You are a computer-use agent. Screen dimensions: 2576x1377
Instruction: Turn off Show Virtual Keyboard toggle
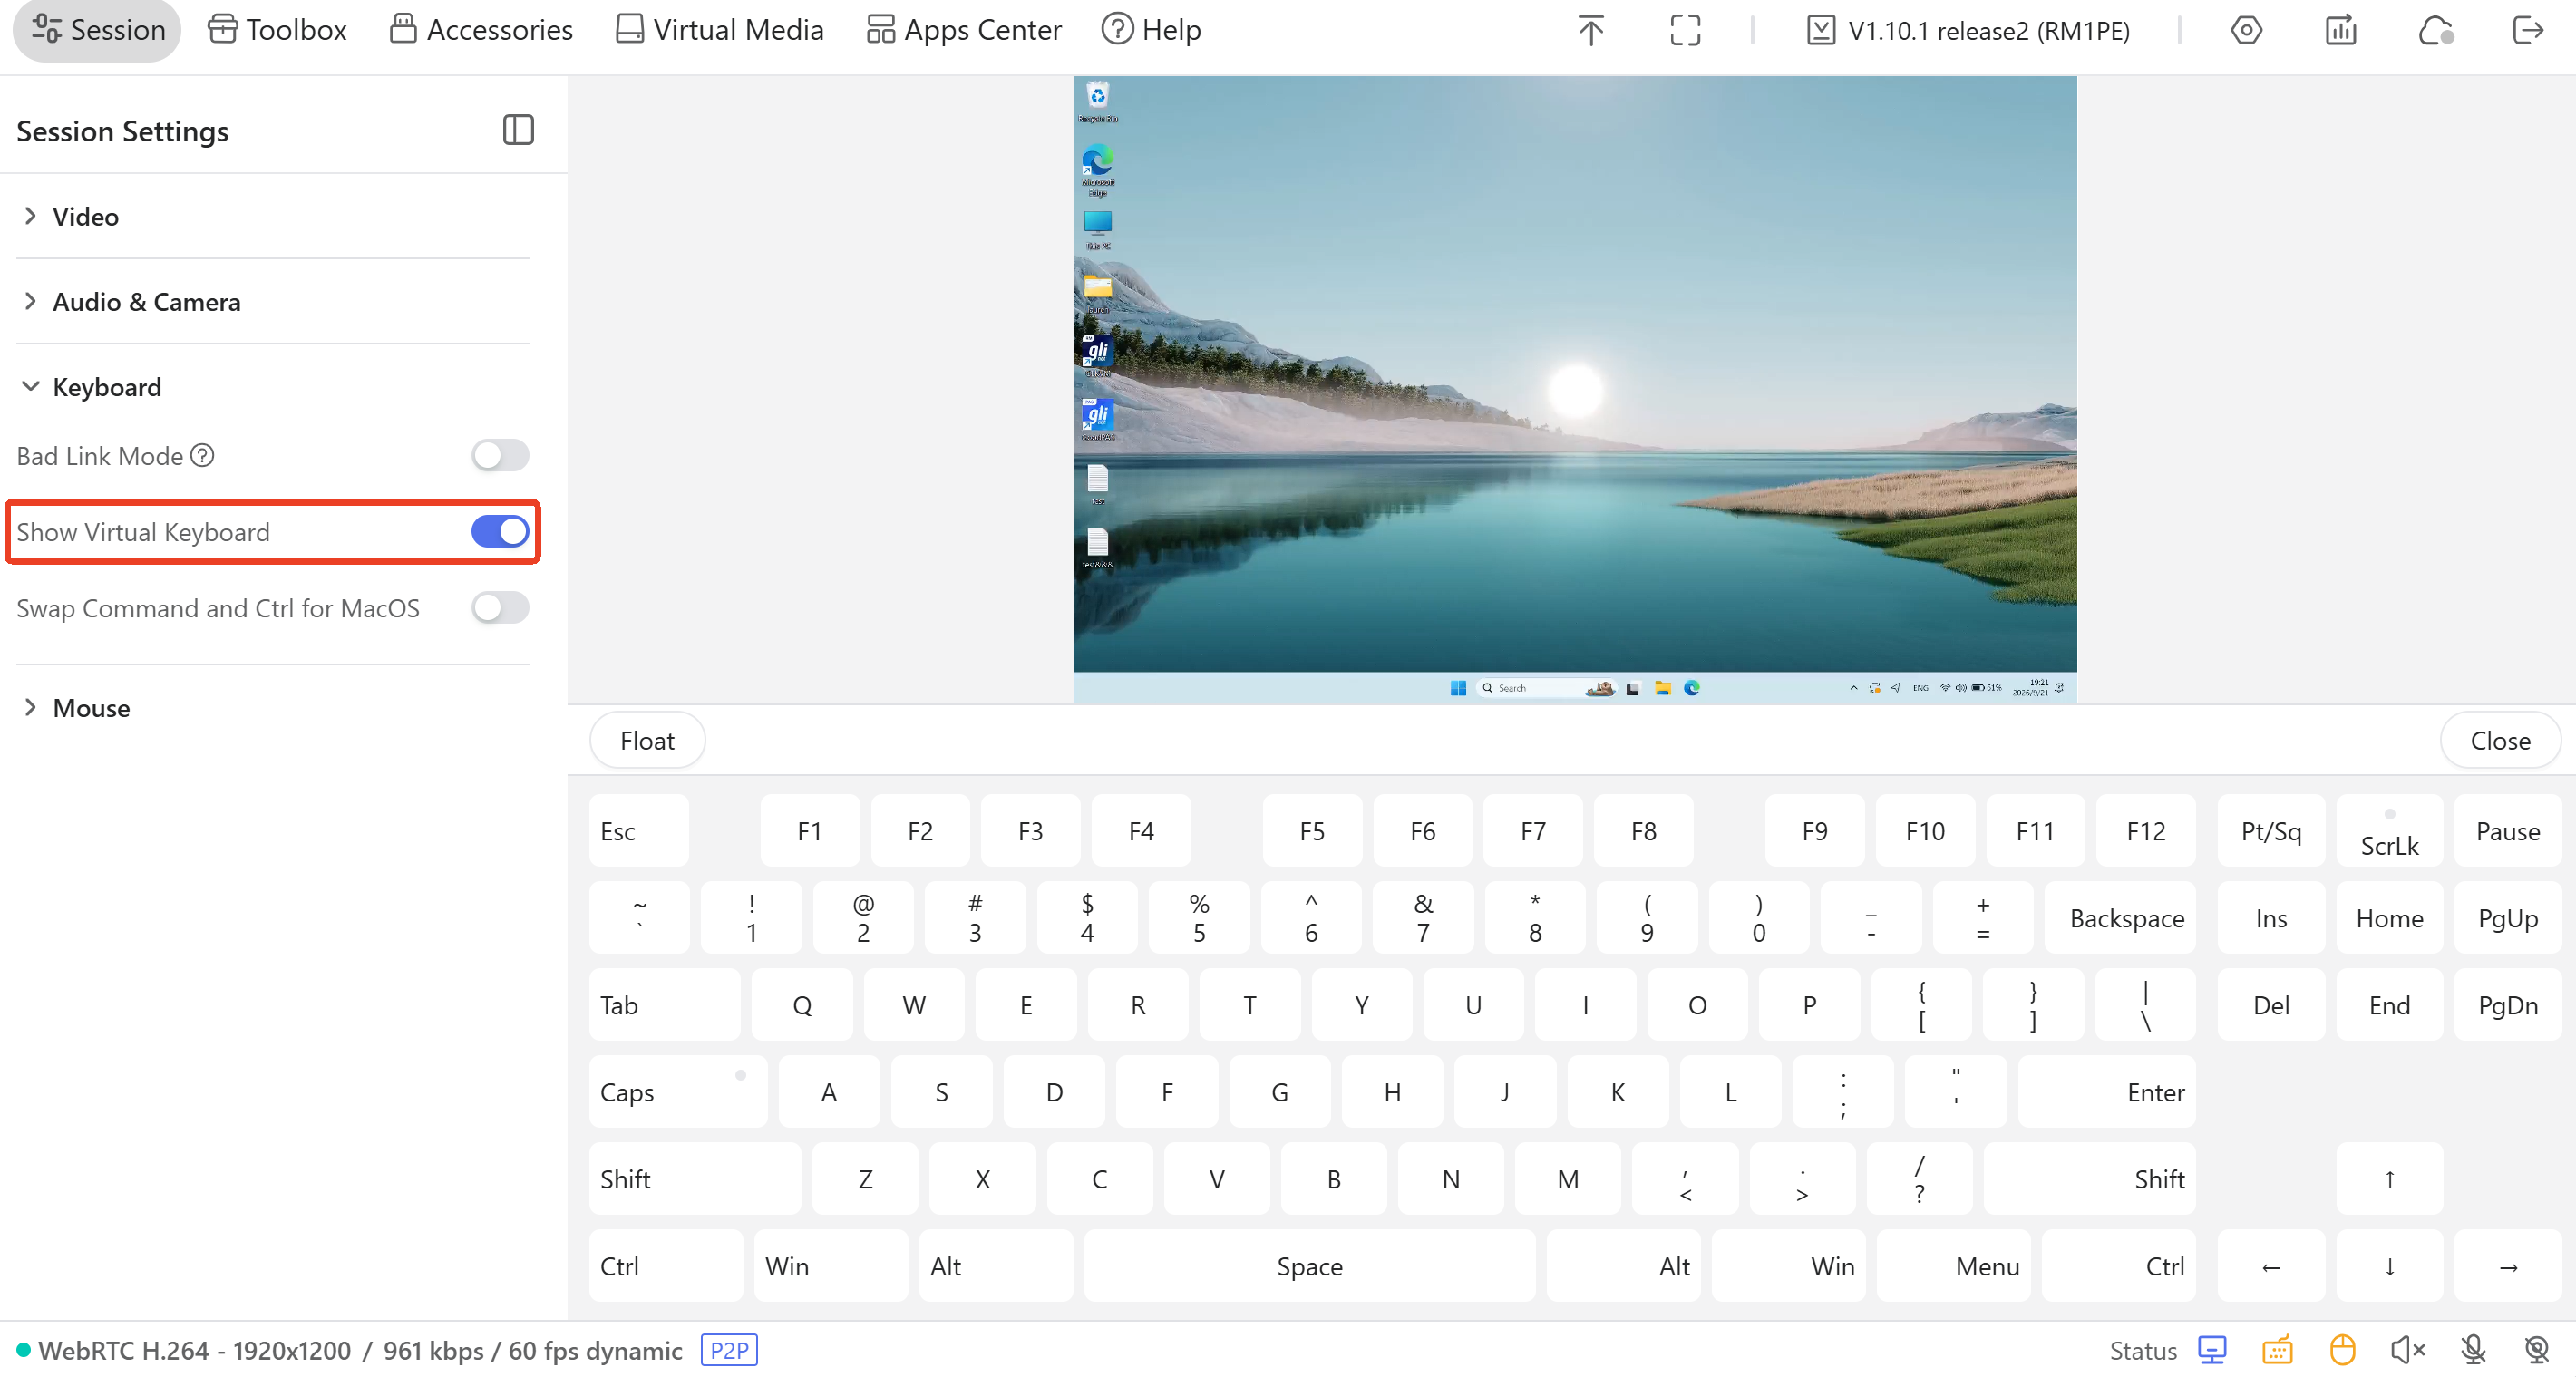(x=500, y=532)
